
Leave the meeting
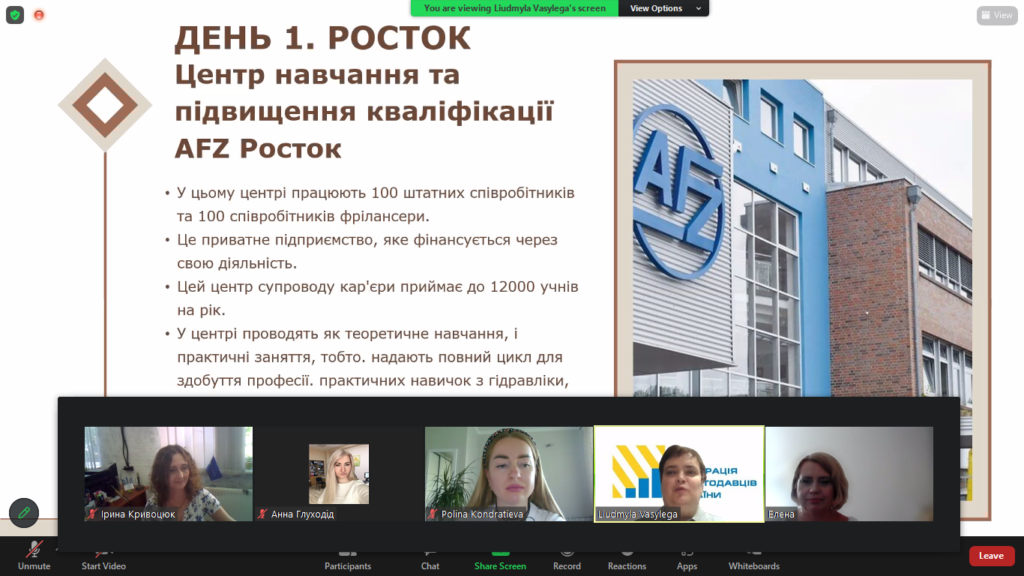(991, 556)
